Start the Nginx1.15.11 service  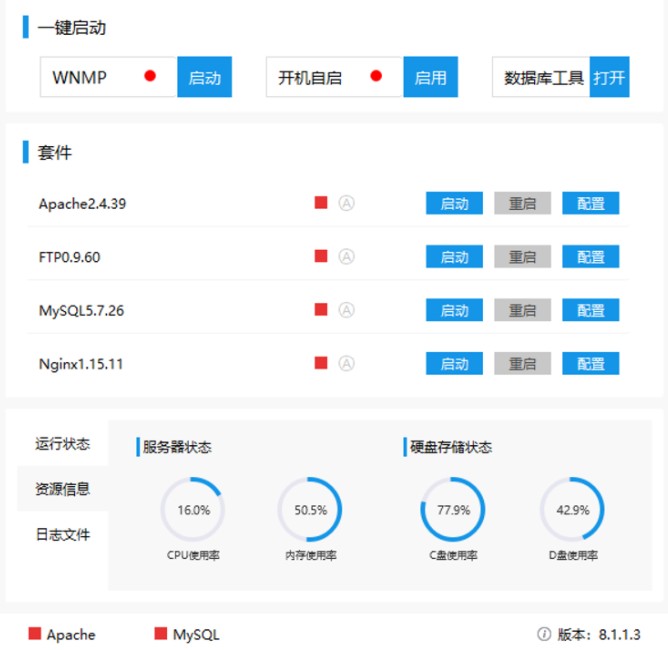coord(454,363)
